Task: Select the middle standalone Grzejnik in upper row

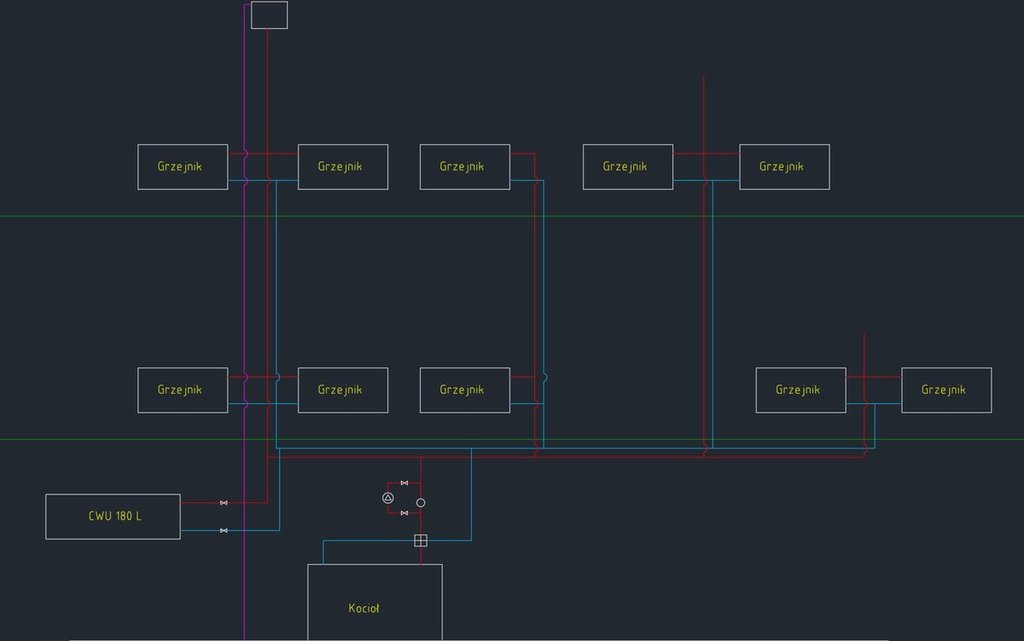Action: pos(464,167)
